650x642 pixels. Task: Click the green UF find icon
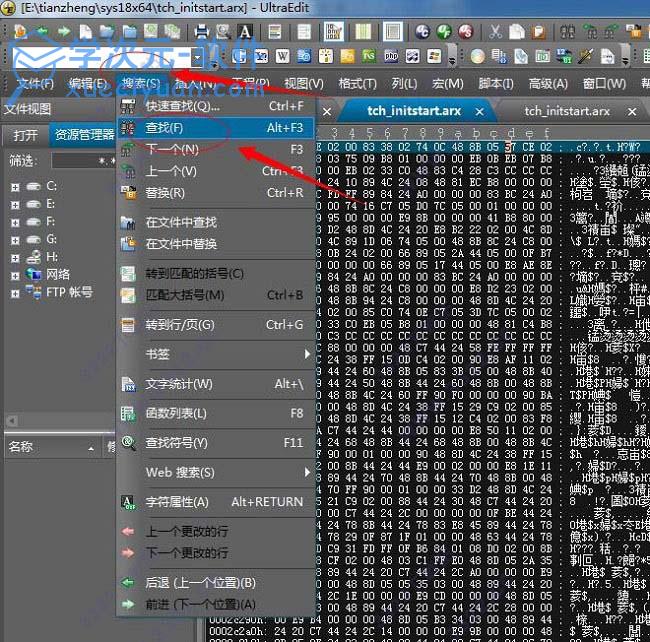point(444,31)
